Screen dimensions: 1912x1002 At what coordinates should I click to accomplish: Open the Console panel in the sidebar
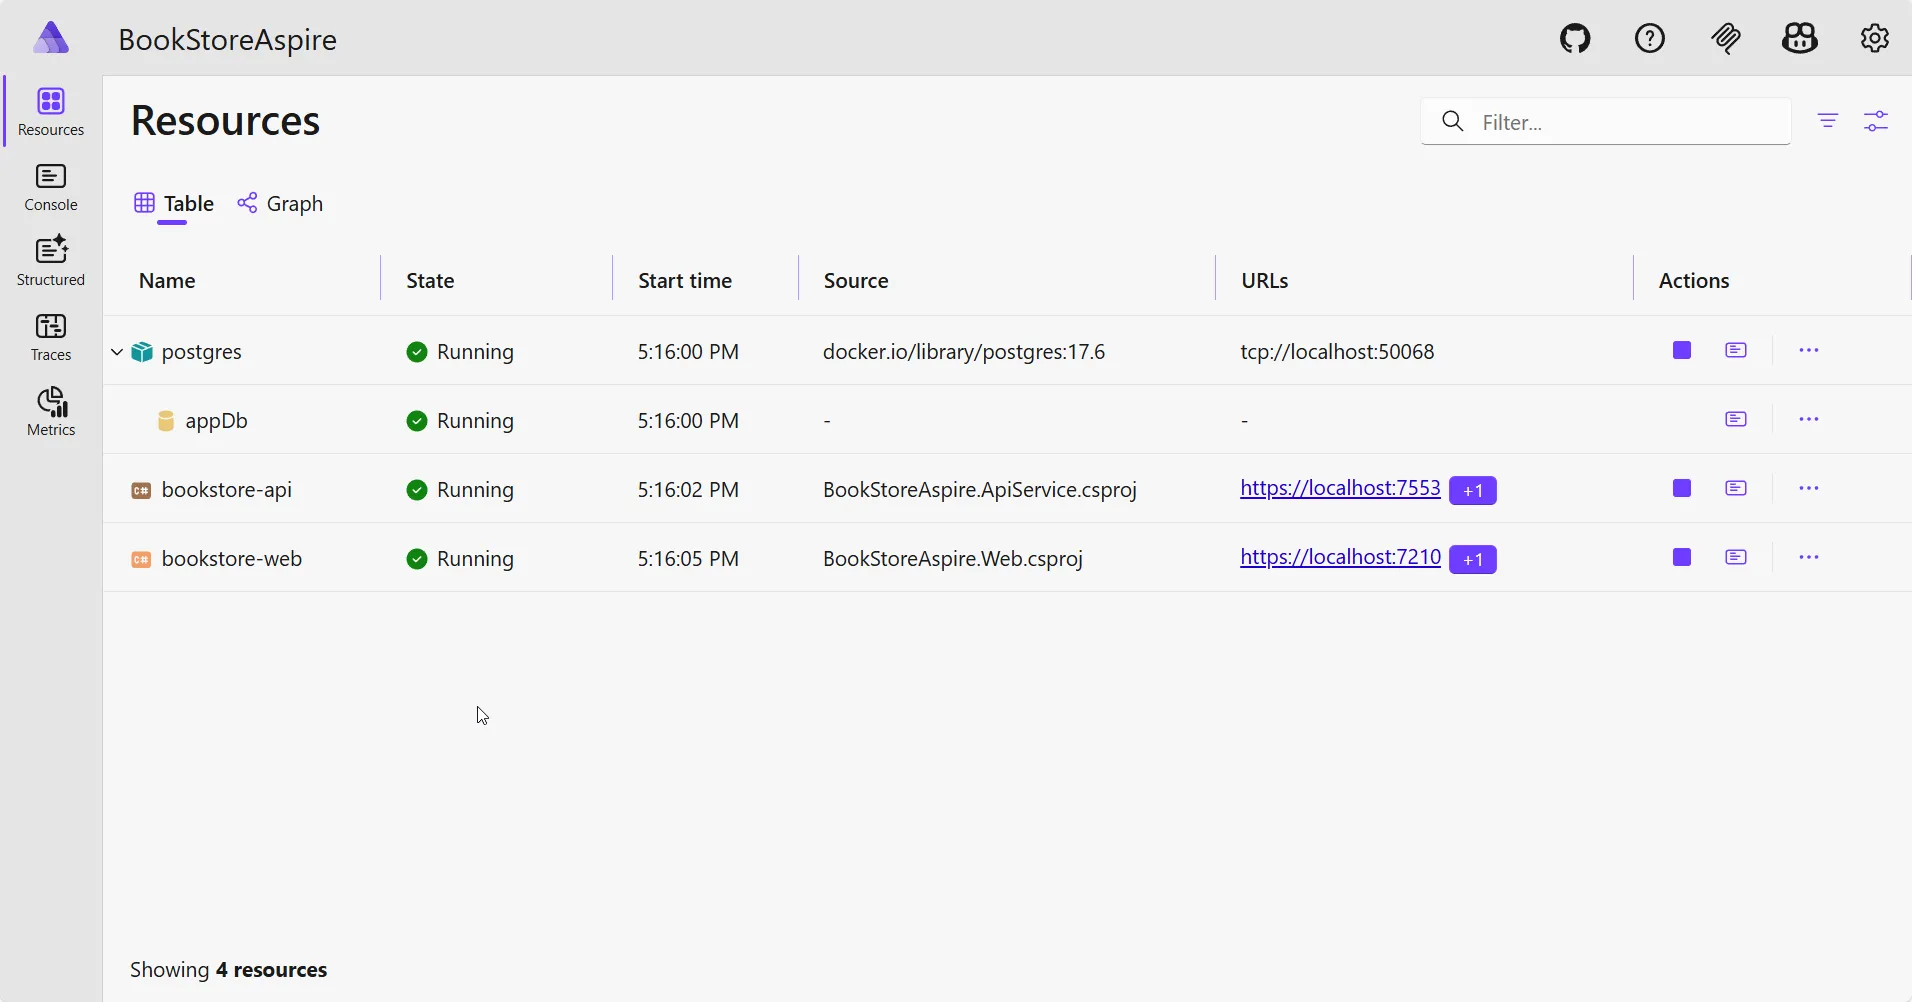click(51, 186)
